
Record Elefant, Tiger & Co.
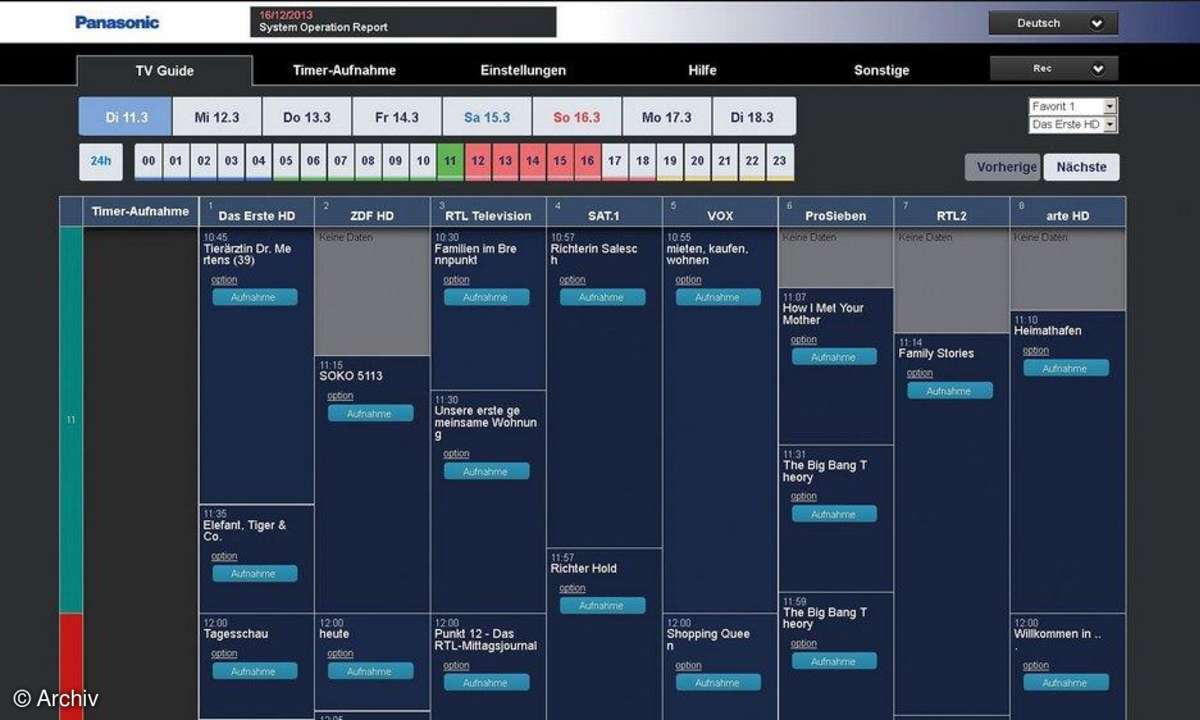254,574
